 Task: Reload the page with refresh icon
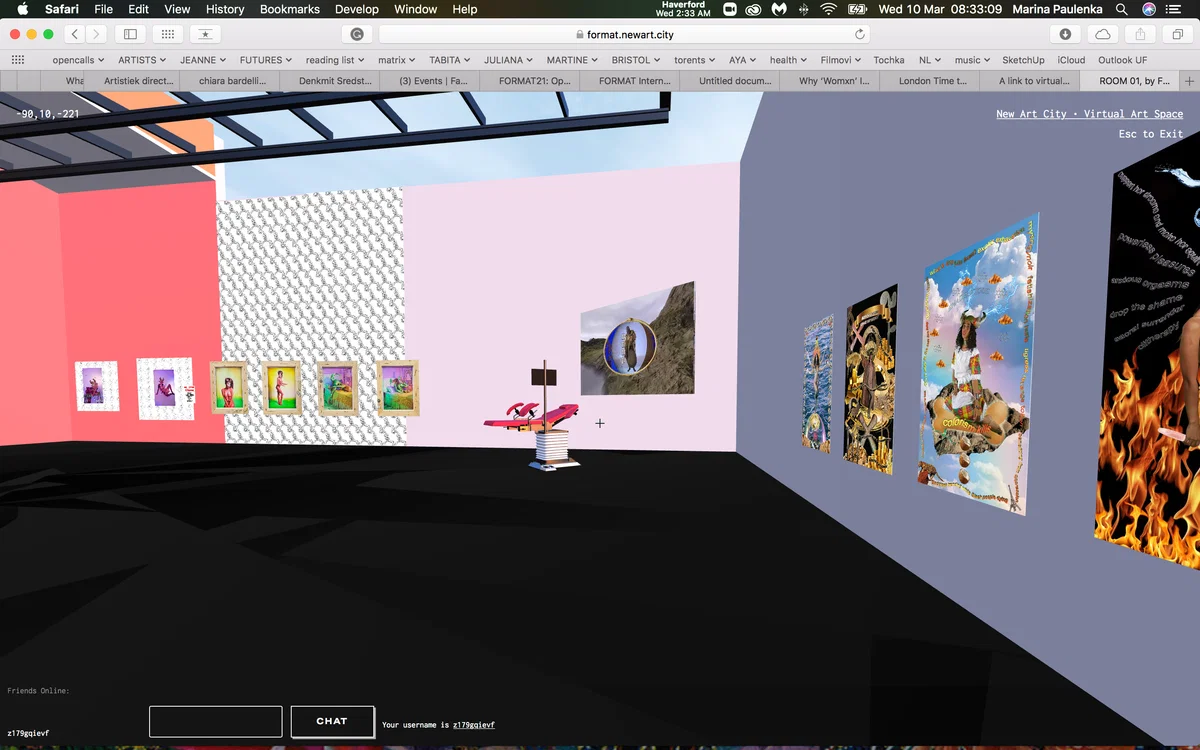860,34
